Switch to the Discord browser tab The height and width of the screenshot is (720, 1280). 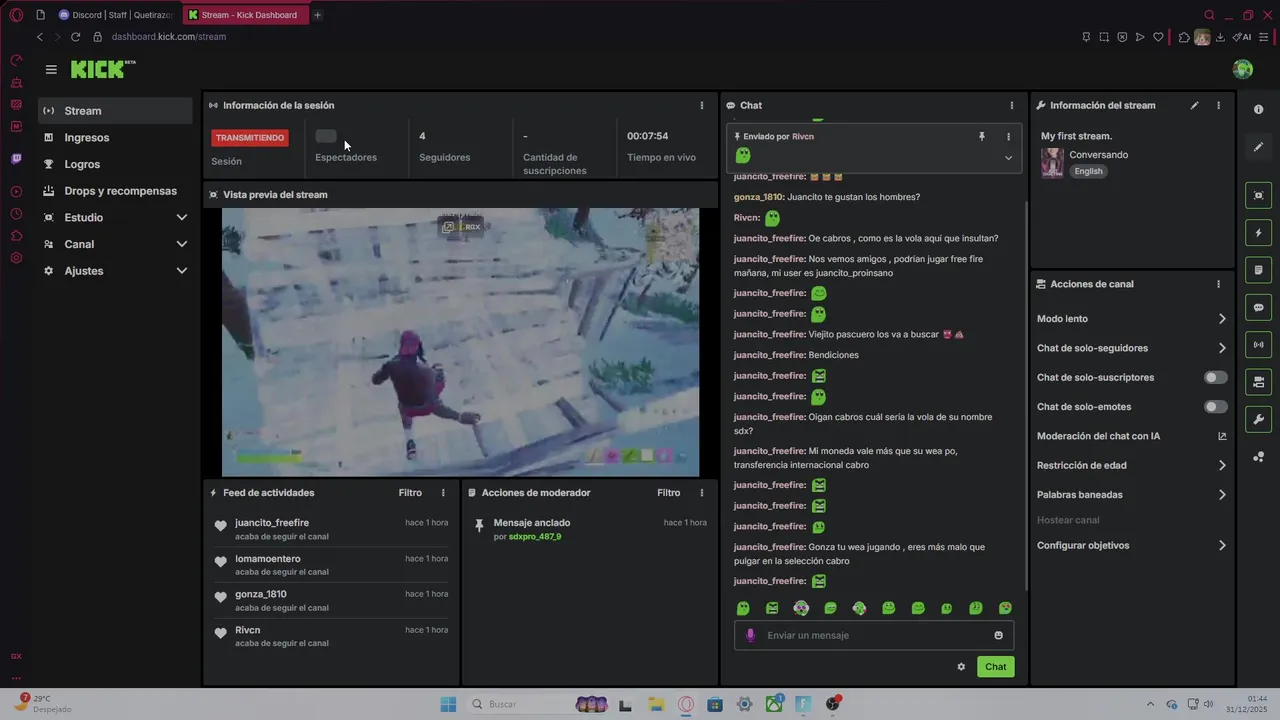click(x=117, y=15)
